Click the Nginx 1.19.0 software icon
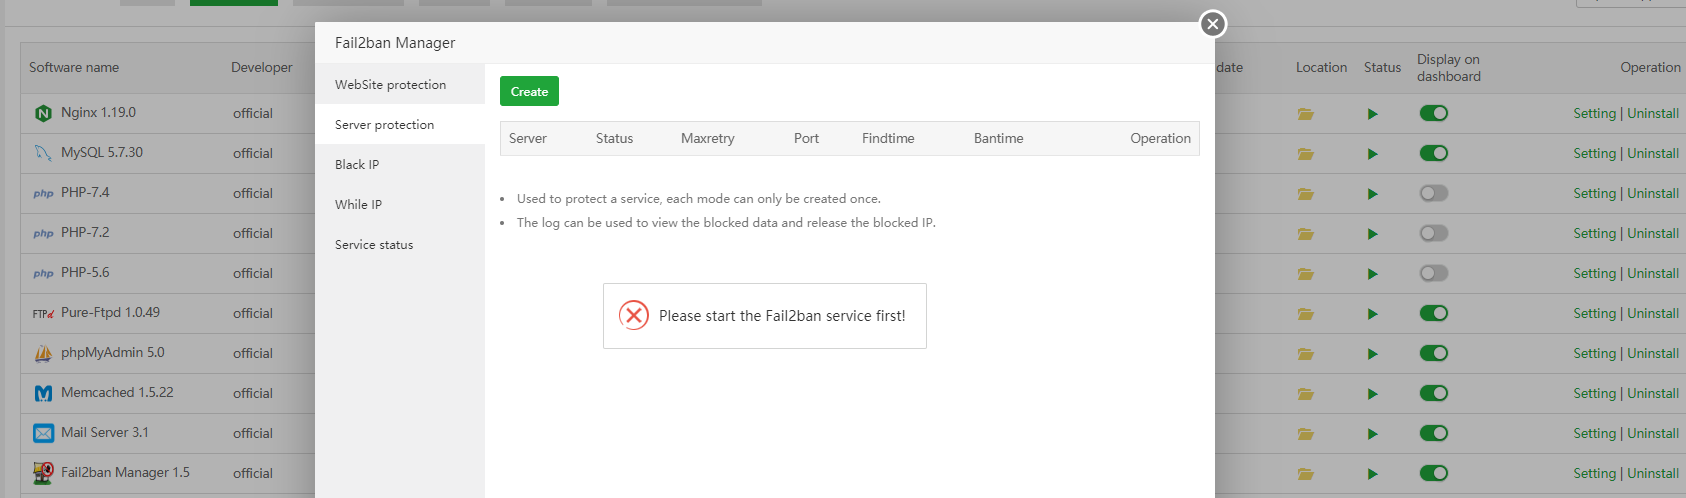Image resolution: width=1686 pixels, height=498 pixels. click(43, 113)
